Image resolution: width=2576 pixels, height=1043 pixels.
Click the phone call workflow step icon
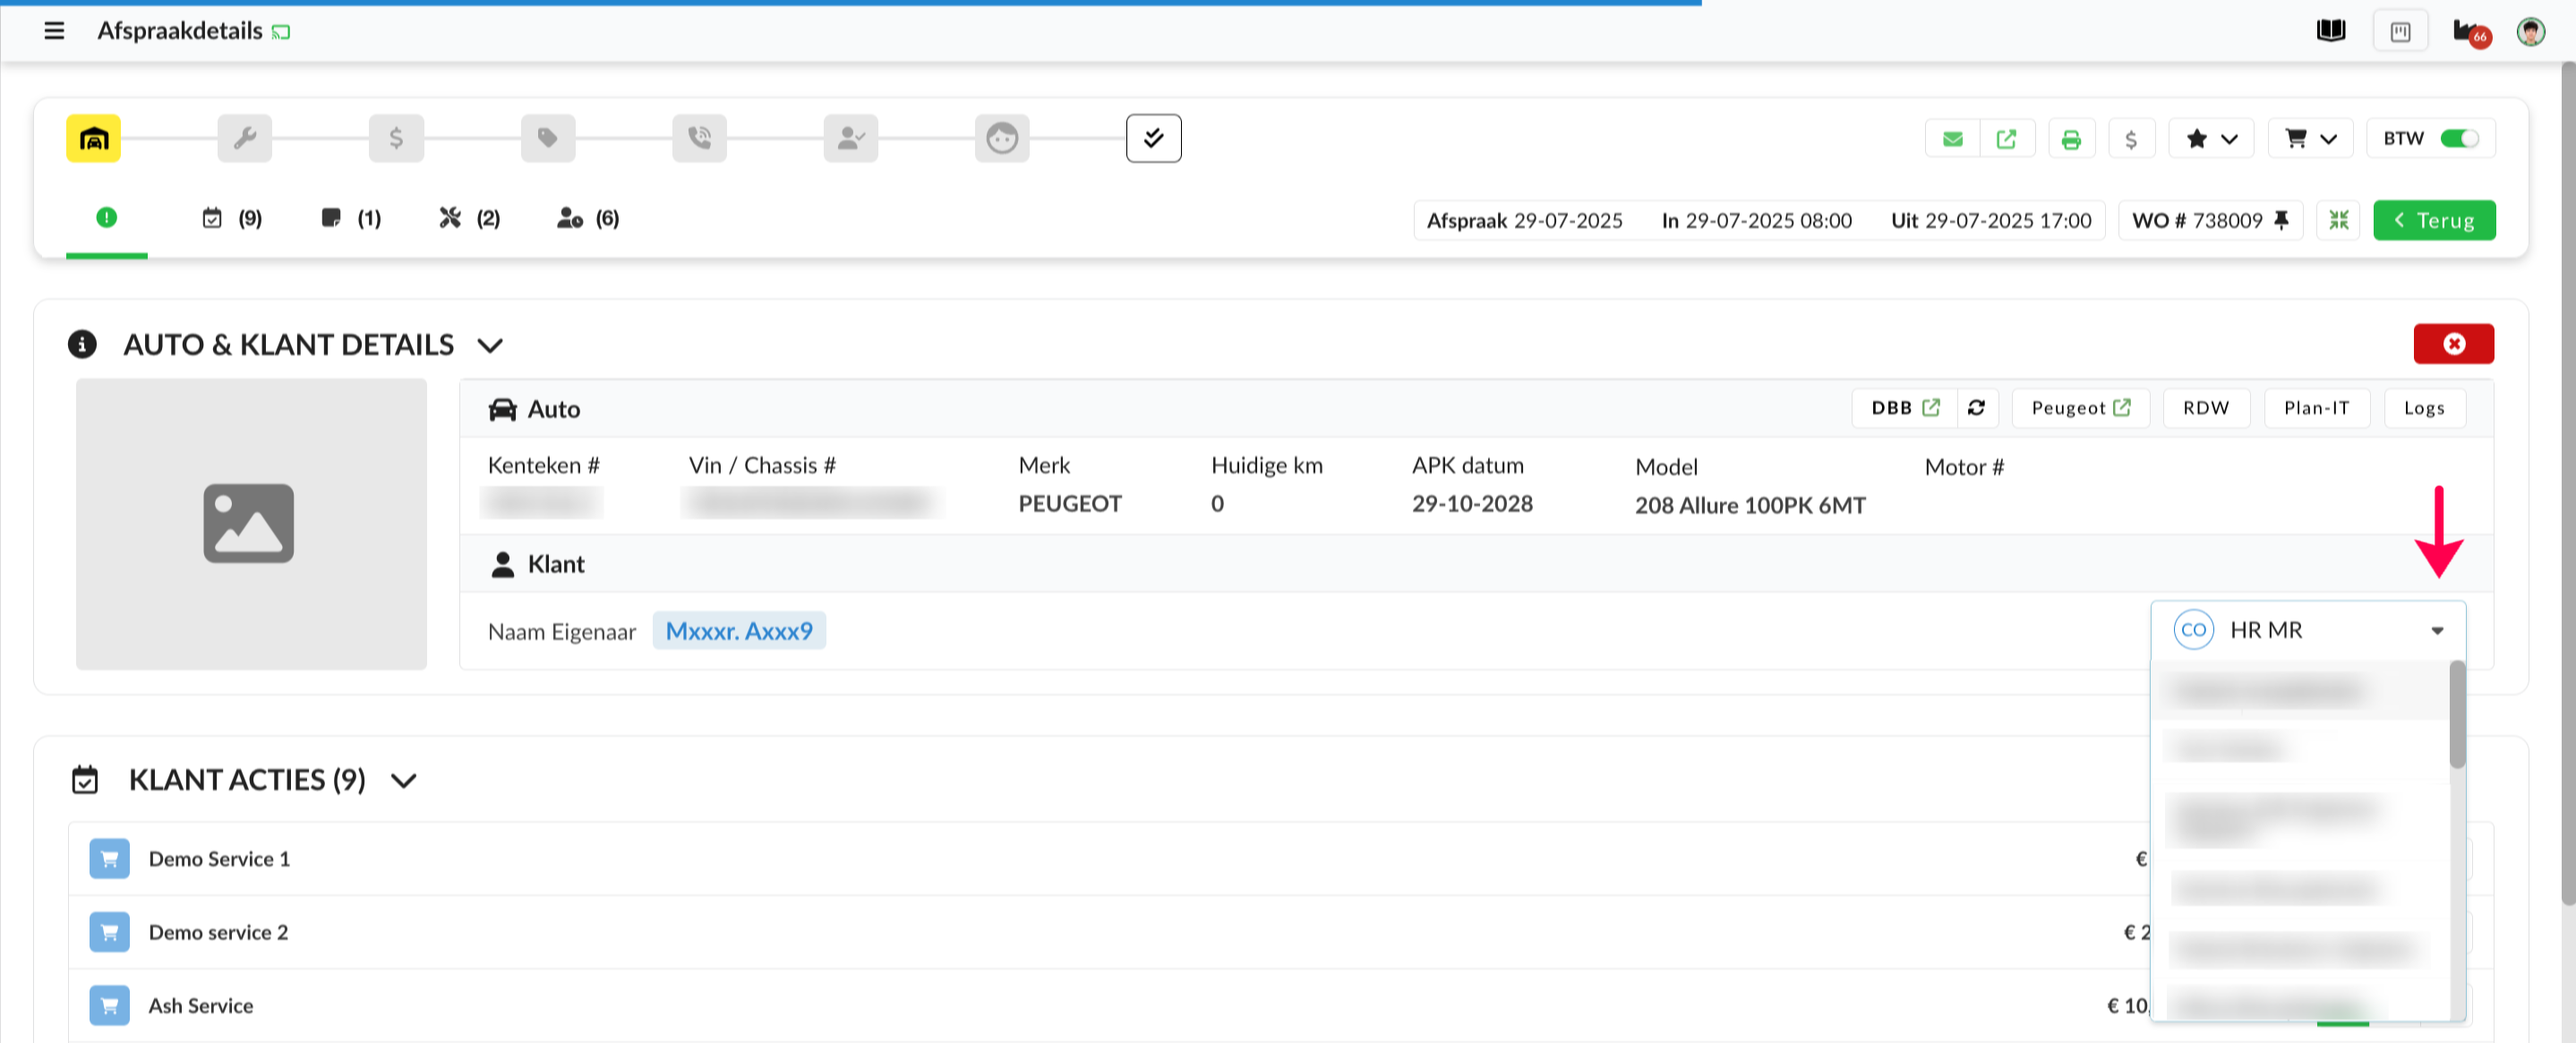click(x=699, y=138)
